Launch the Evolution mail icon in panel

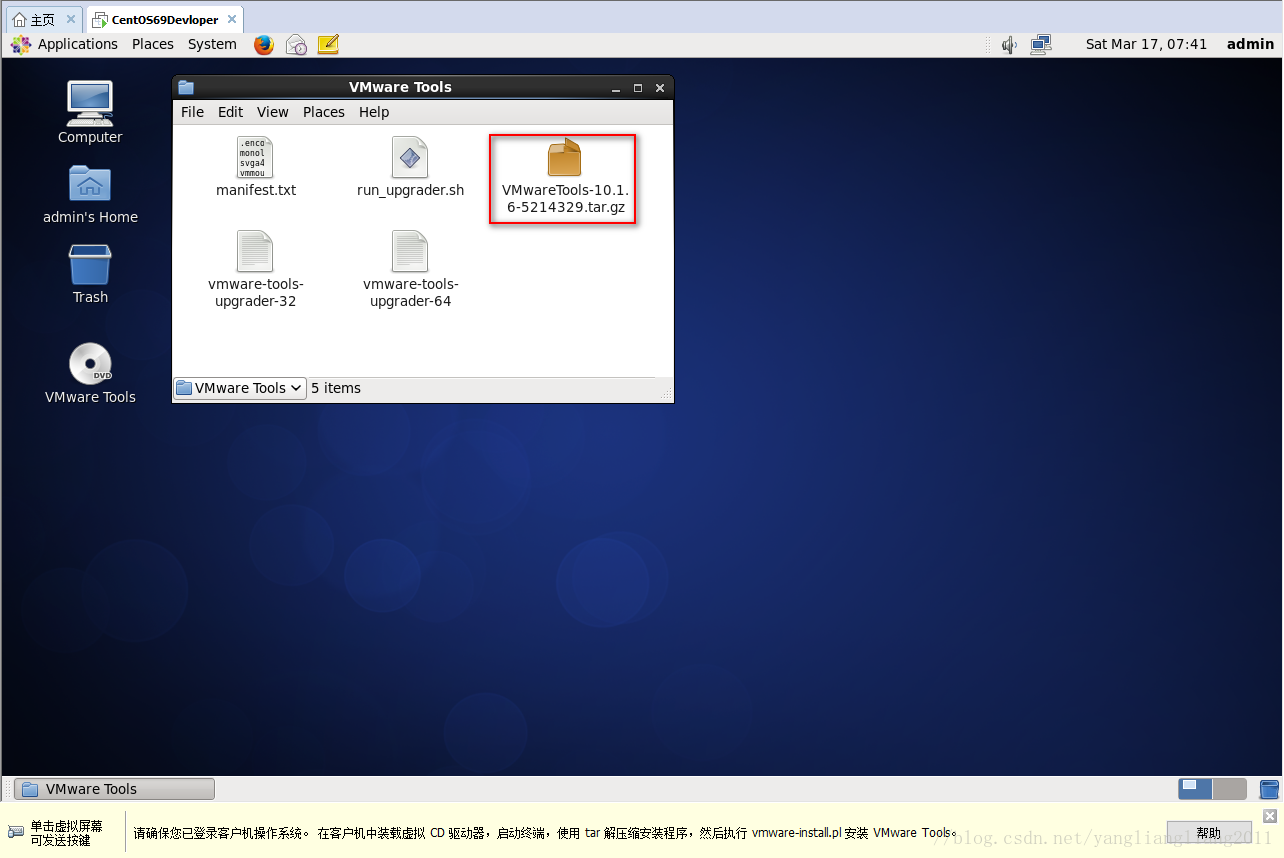(296, 44)
